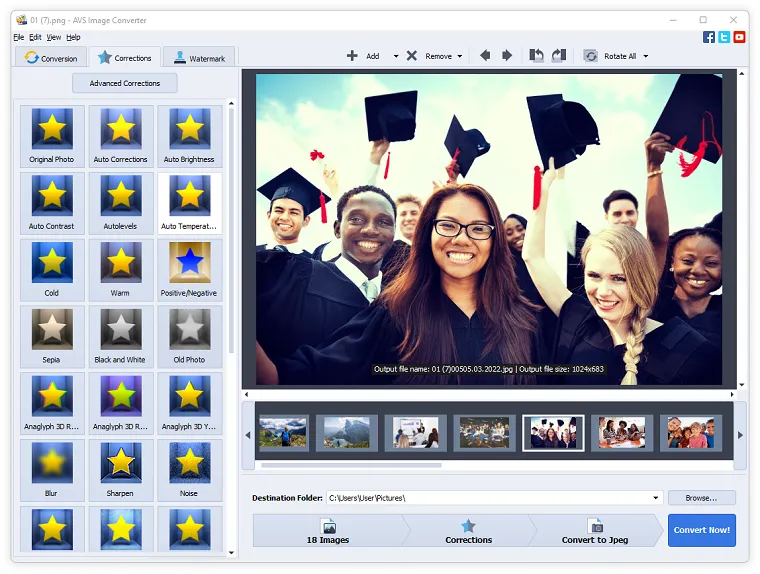The height and width of the screenshot is (574, 760).
Task: Go to the 18 Images step
Action: (328, 531)
